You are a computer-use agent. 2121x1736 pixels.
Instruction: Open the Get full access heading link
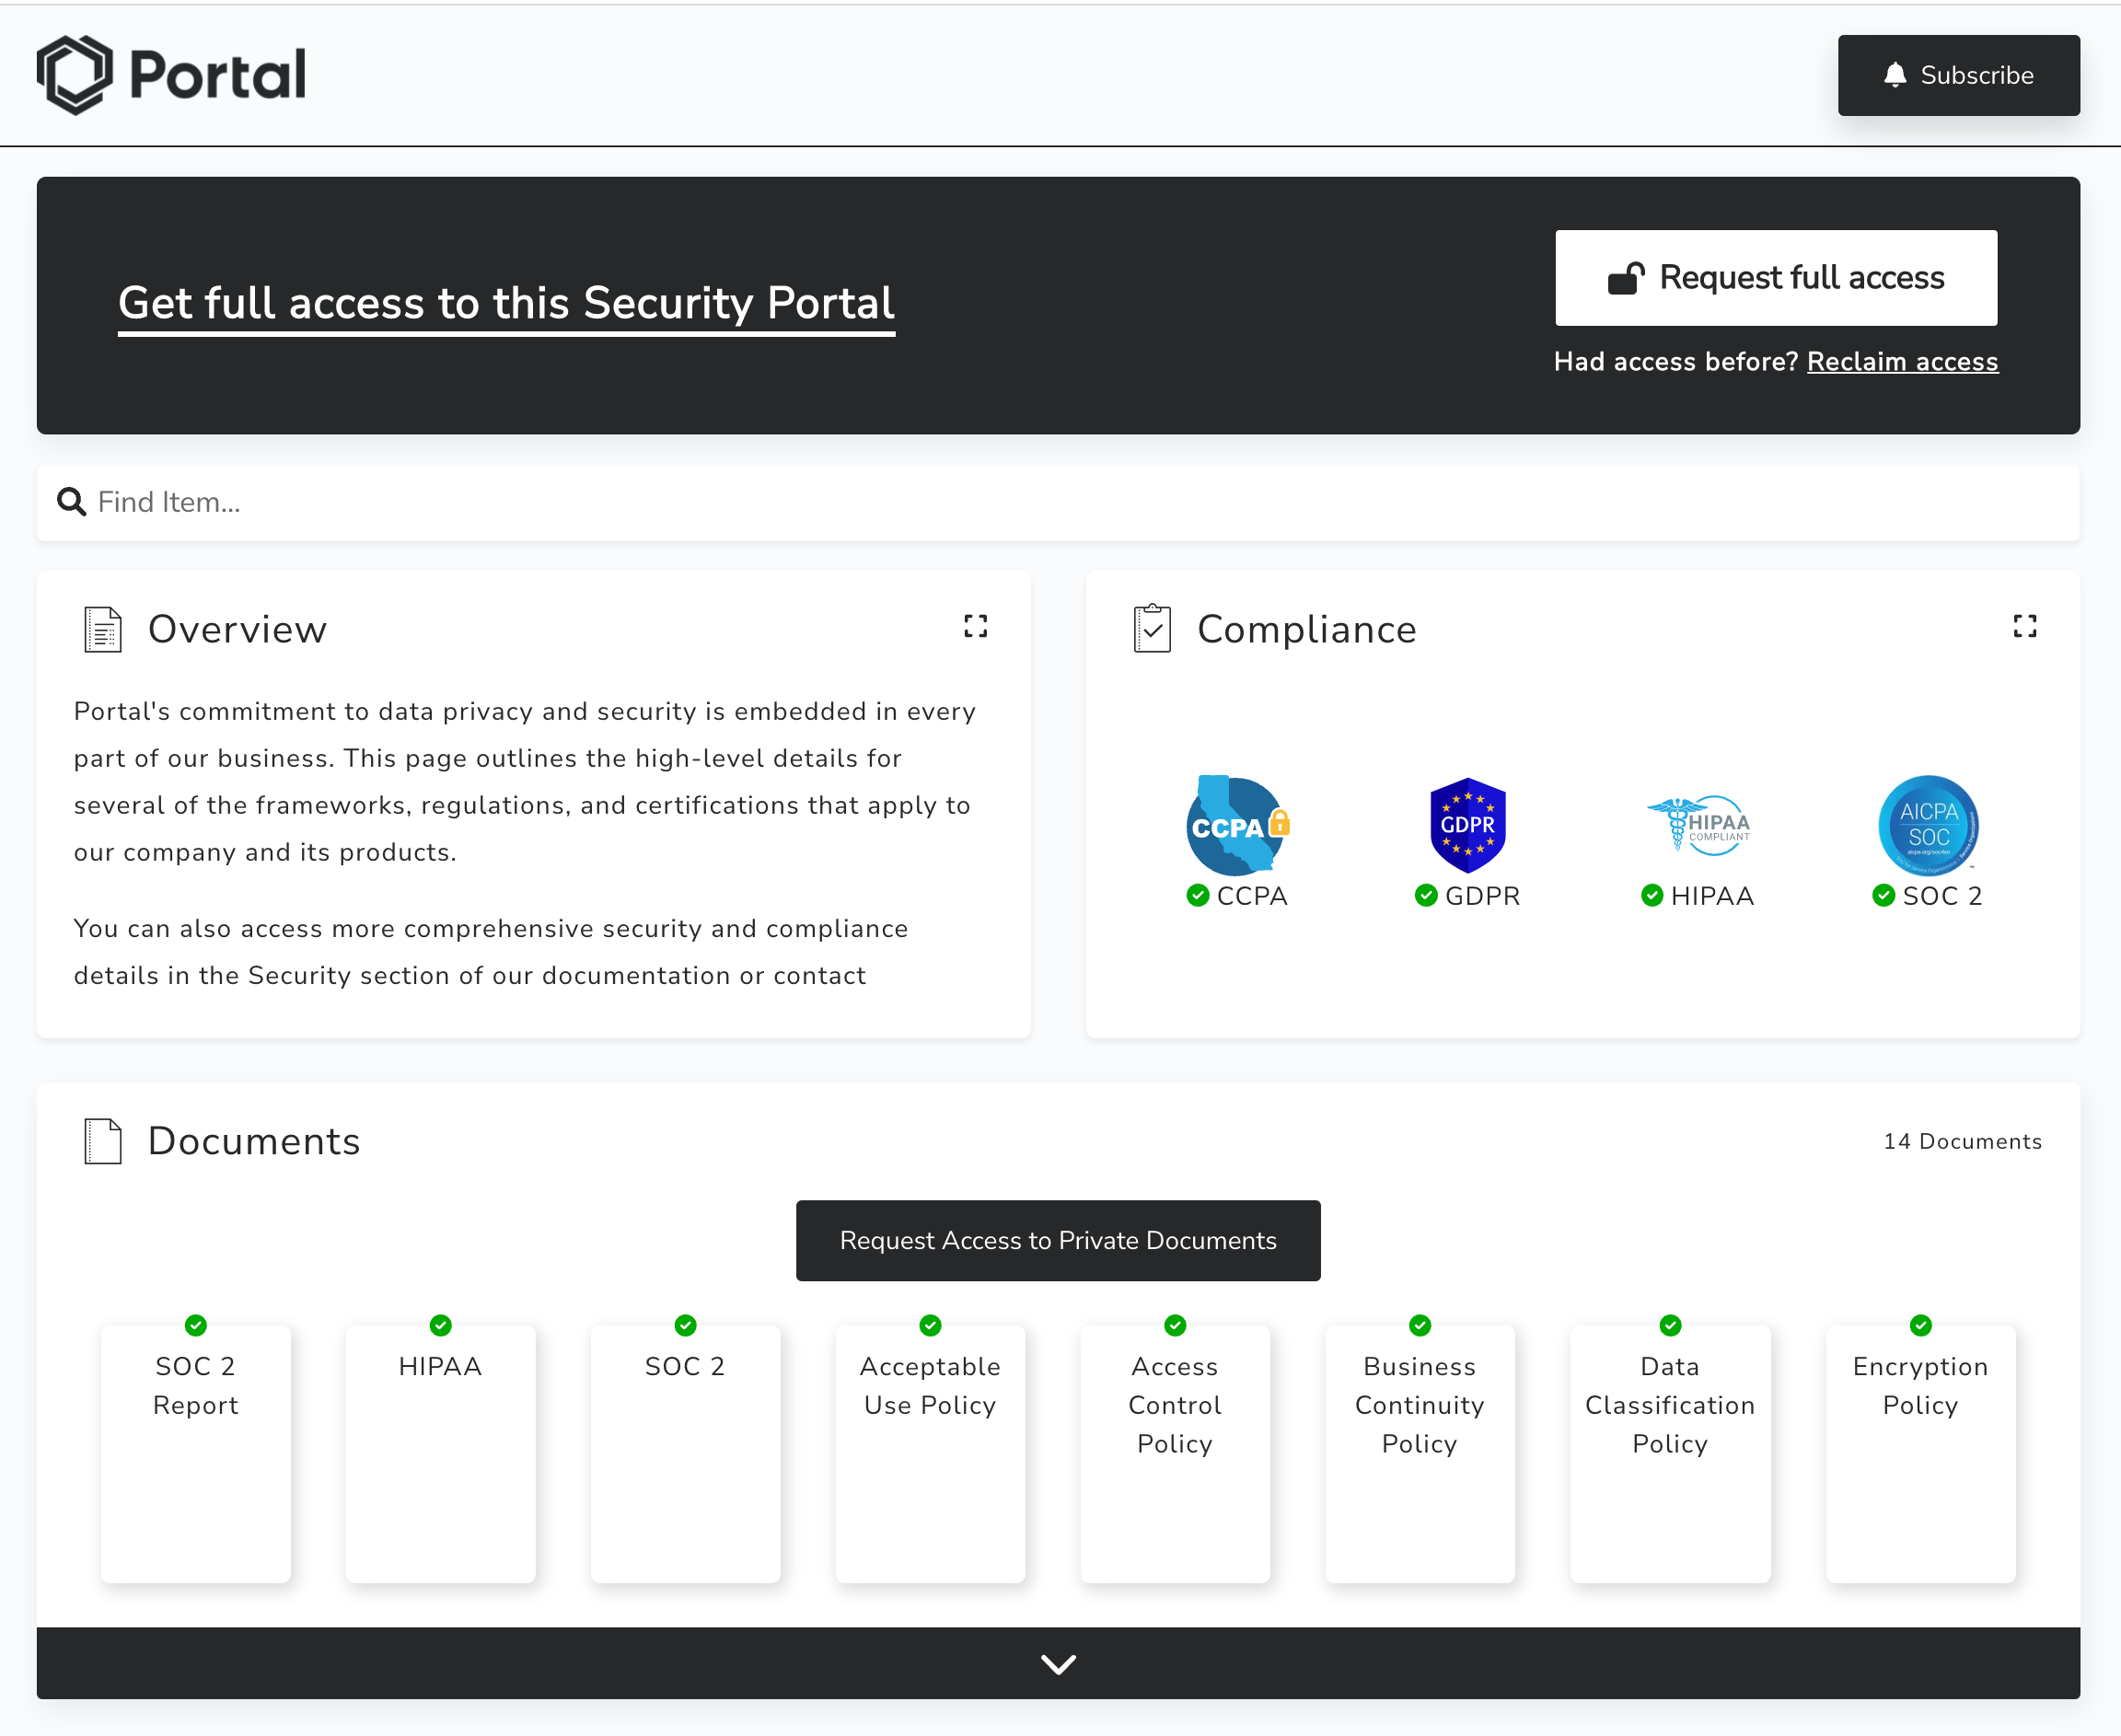coord(506,304)
